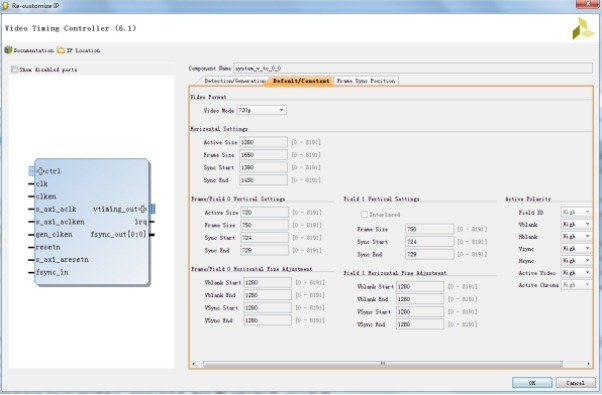Image resolution: width=602 pixels, height=395 pixels.
Task: Open the Field ID polarity dropdown
Action: 576,212
